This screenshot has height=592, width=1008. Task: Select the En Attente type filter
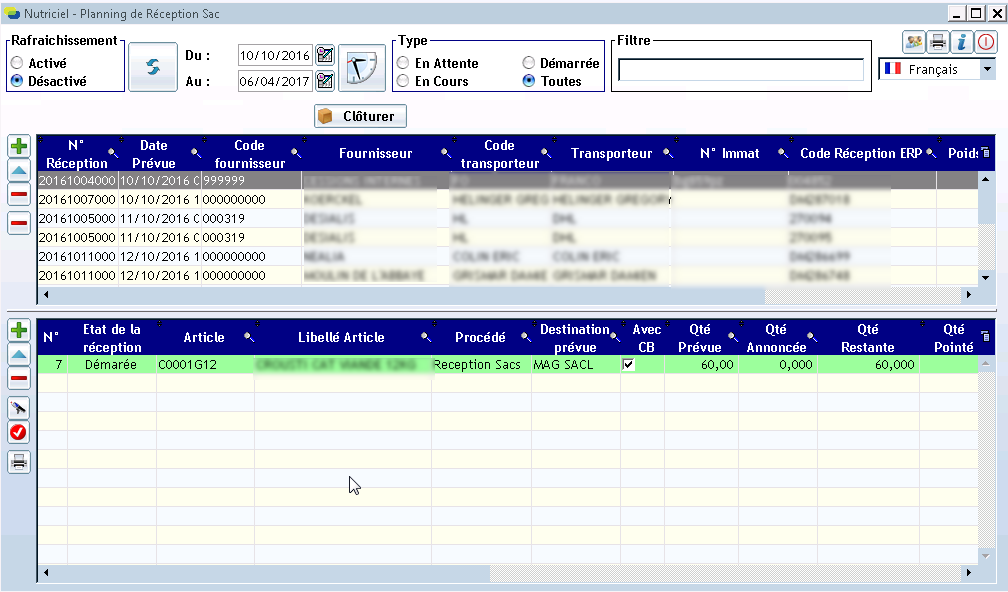coord(403,63)
